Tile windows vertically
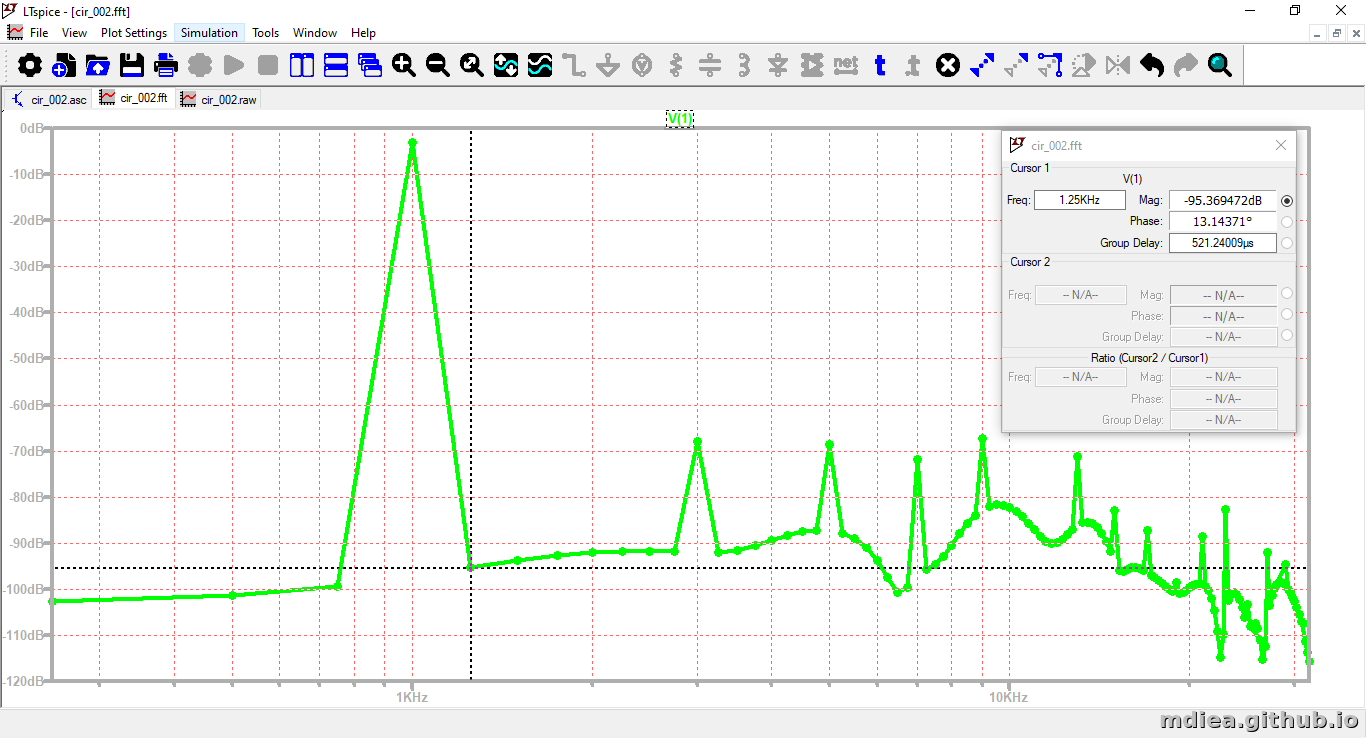 [x=302, y=66]
